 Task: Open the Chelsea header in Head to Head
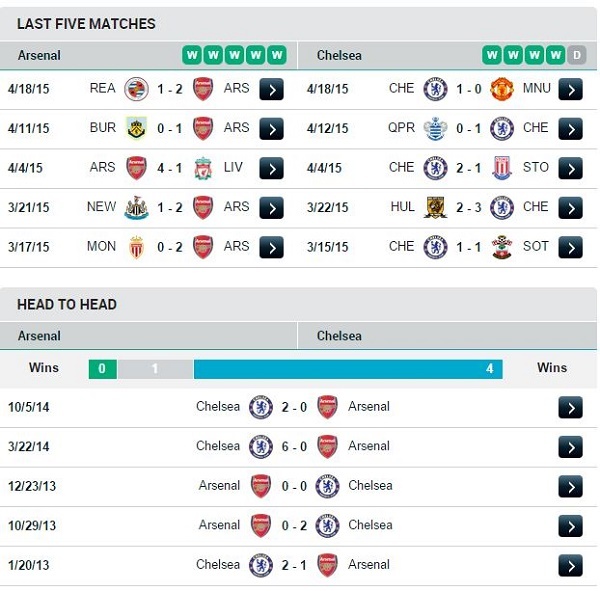[x=339, y=336]
